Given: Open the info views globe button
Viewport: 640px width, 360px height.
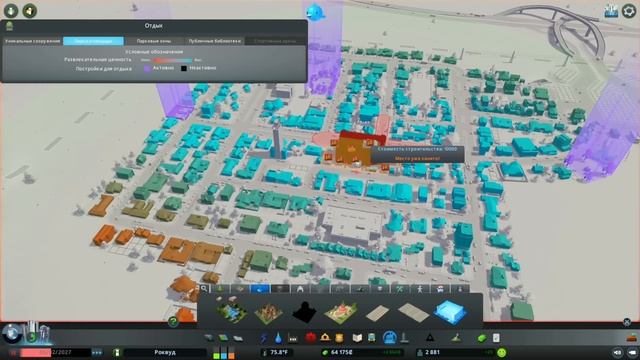Looking at the screenshot, I should [11, 333].
